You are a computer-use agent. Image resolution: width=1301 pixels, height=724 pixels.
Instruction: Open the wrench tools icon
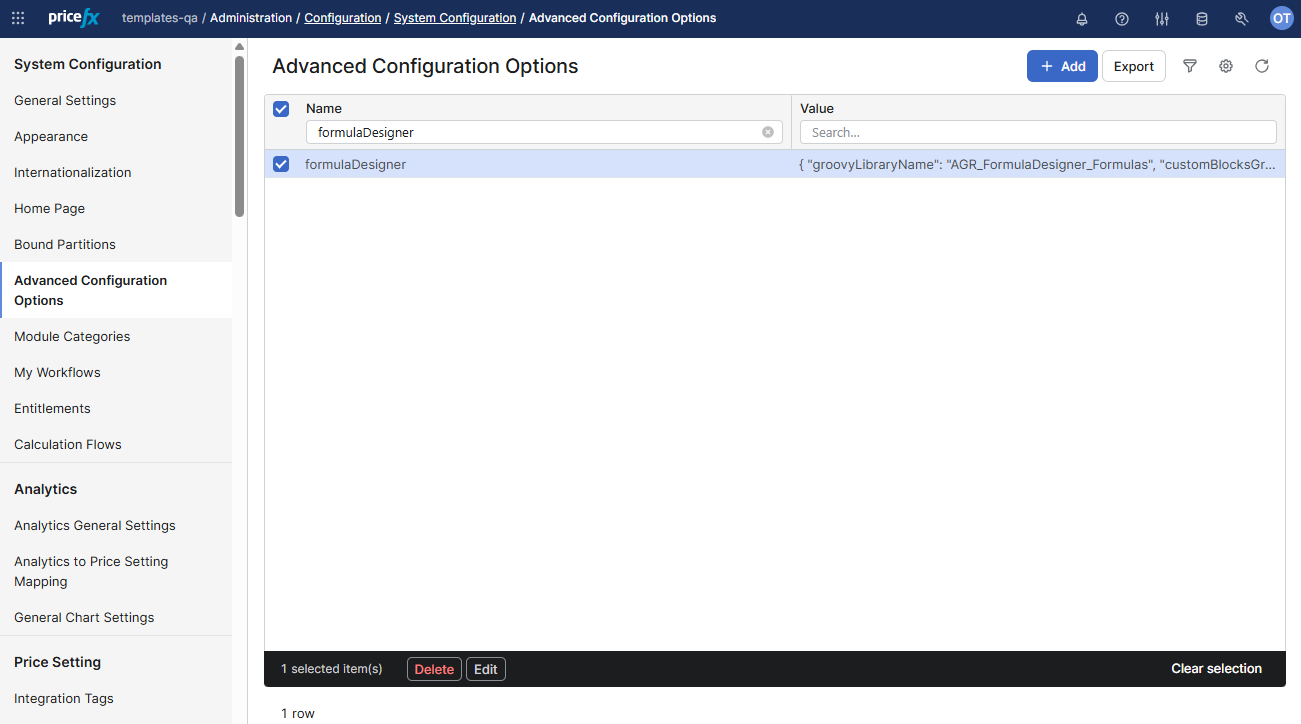click(x=1242, y=18)
